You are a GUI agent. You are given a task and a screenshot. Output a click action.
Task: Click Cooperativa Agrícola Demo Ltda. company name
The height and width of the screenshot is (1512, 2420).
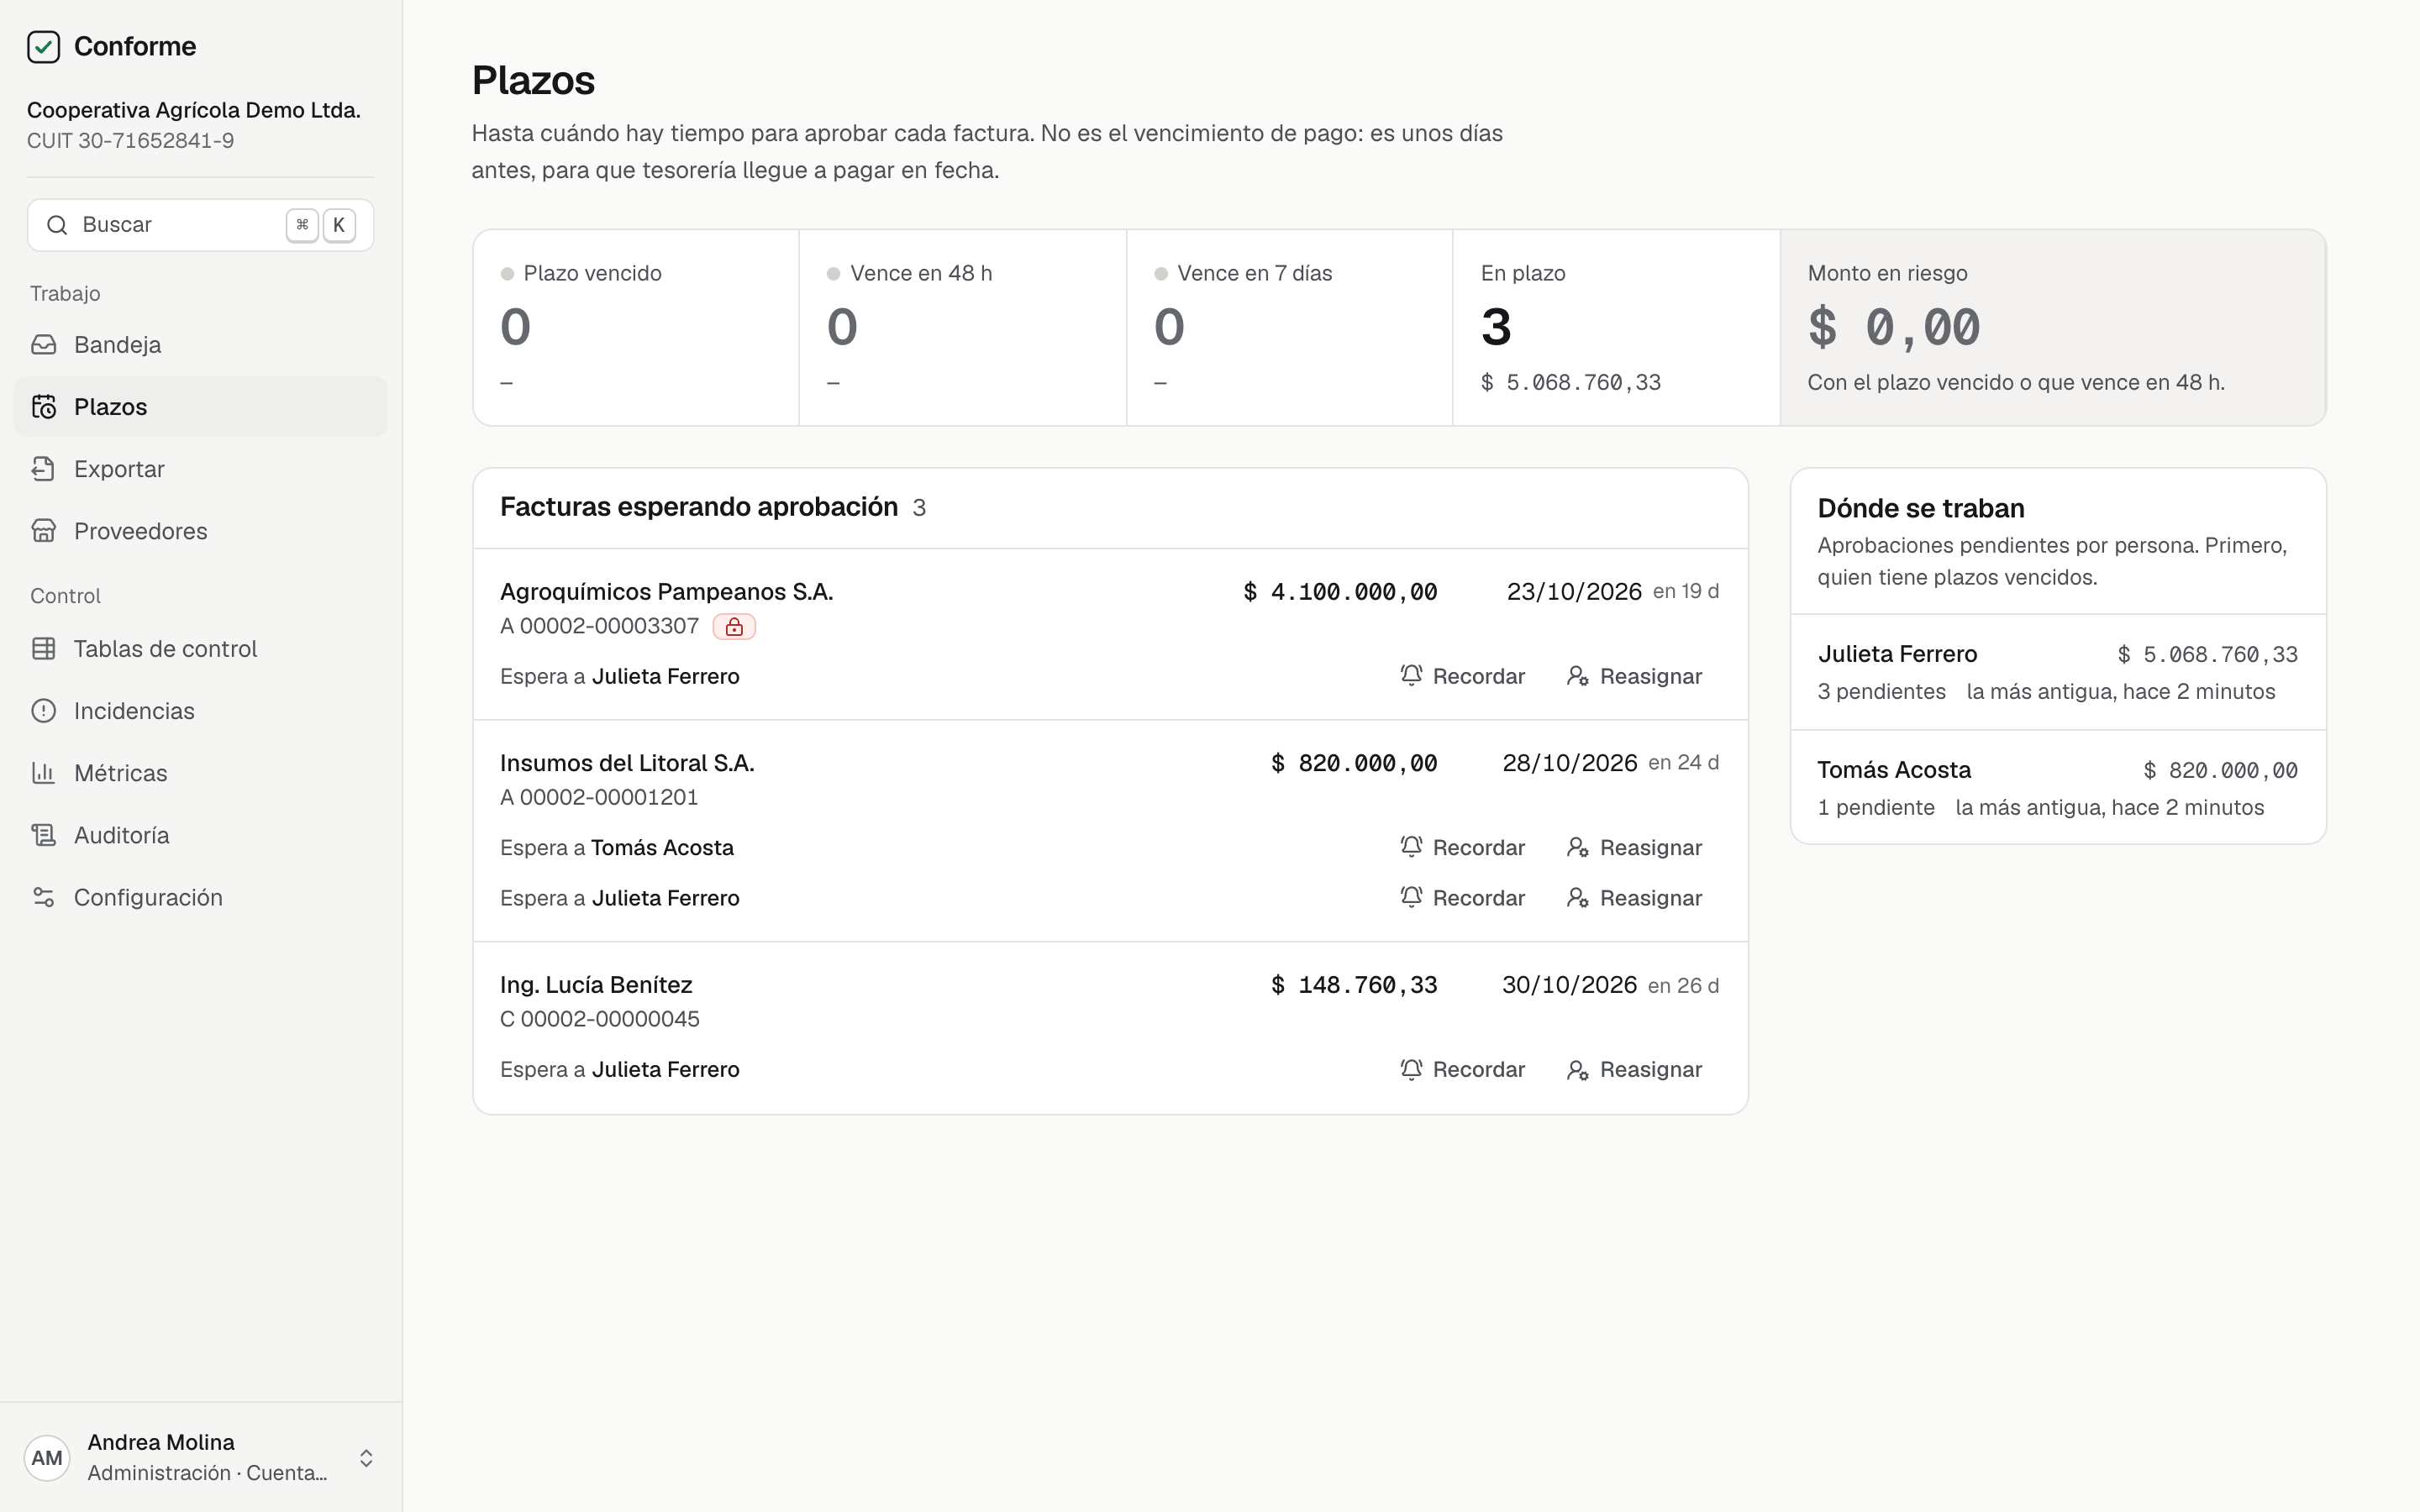click(x=194, y=110)
